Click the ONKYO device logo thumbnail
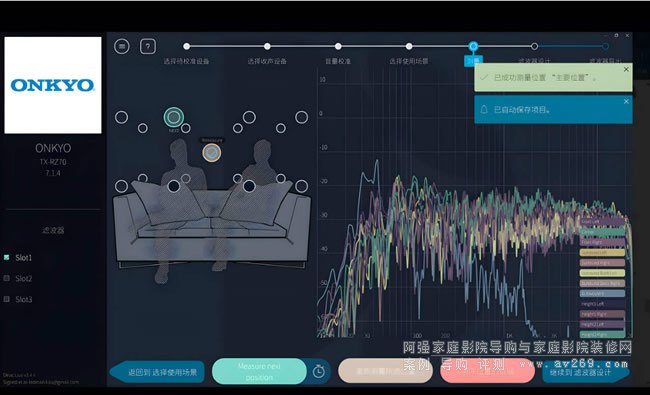Image resolution: width=650 pixels, height=395 pixels. [53, 85]
